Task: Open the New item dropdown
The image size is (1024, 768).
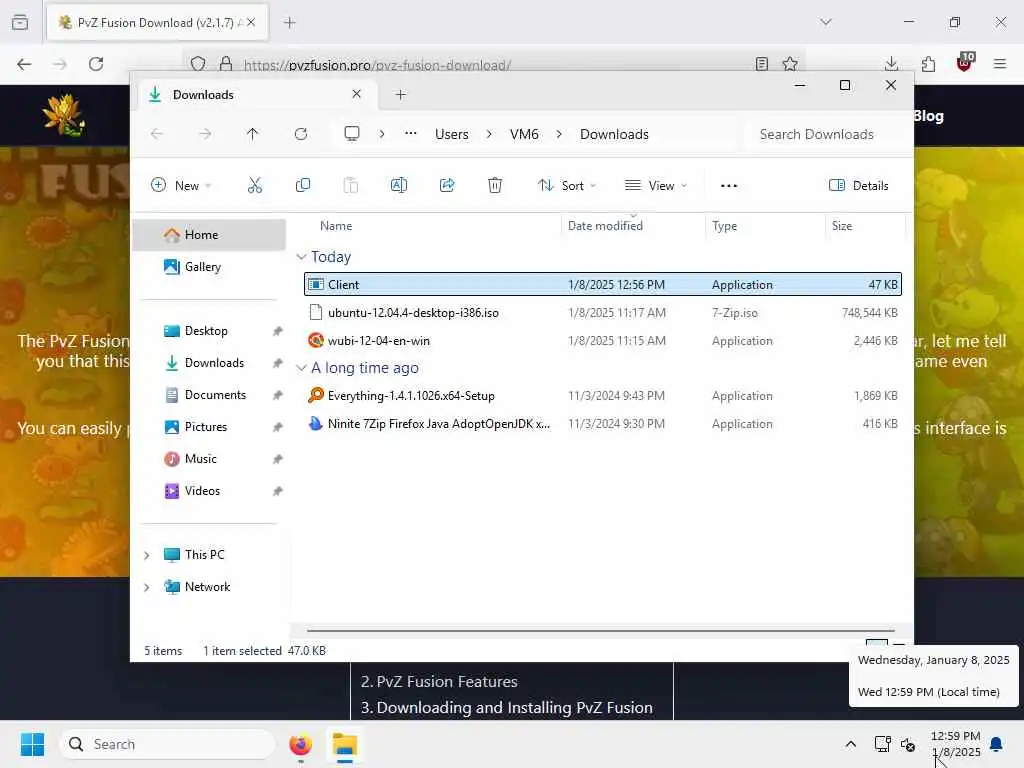Action: (181, 185)
